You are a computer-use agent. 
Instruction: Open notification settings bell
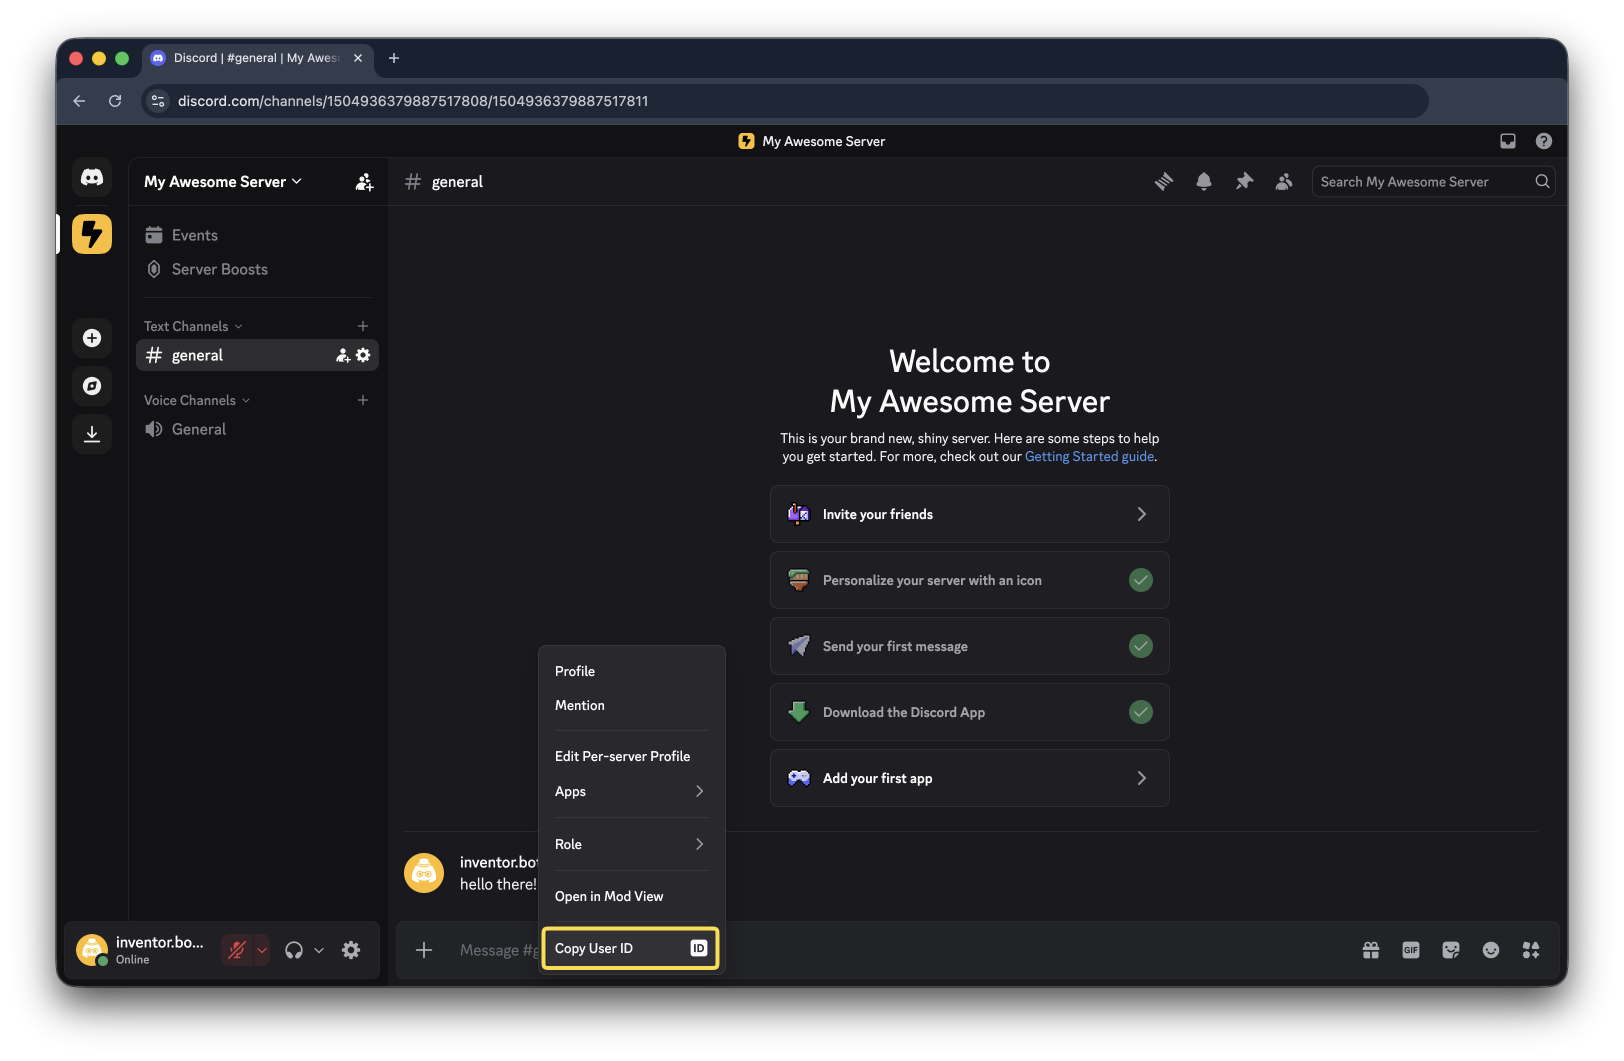click(1204, 182)
